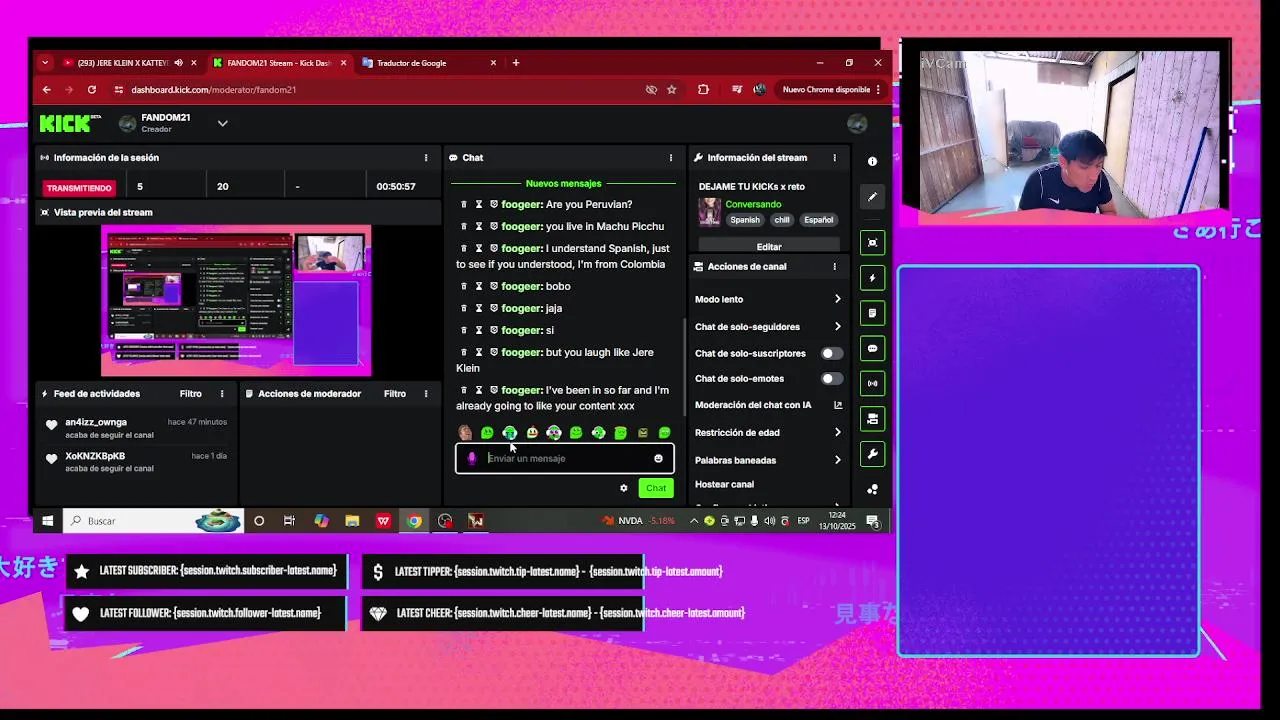Screen dimensions: 1280x720
Task: Open the speech bubble sidebar icon
Action: point(872,348)
